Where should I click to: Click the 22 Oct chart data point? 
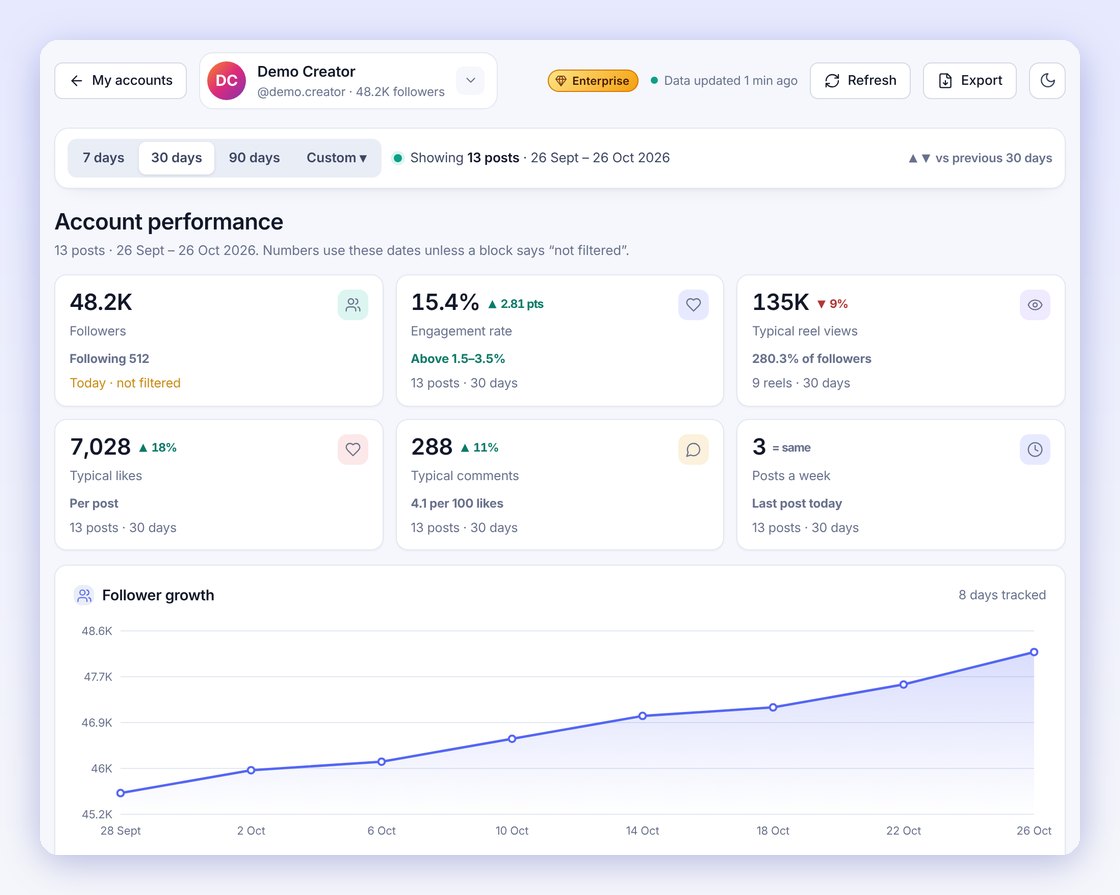tap(904, 684)
